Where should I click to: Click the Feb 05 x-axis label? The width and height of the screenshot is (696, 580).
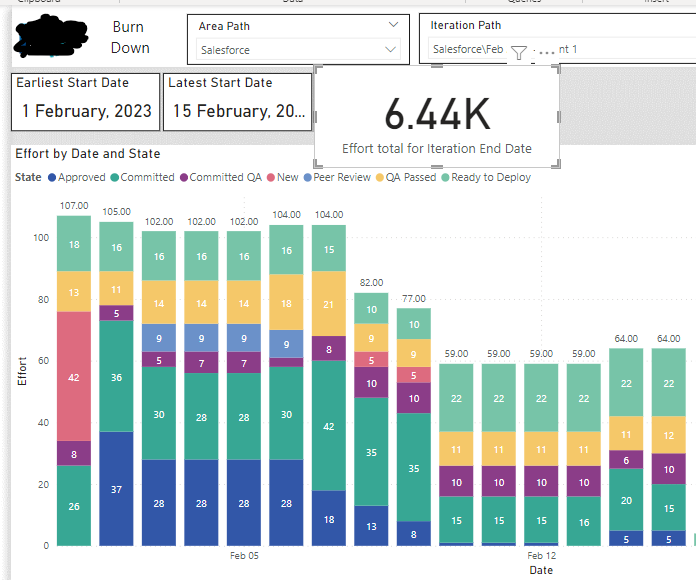[x=244, y=556]
